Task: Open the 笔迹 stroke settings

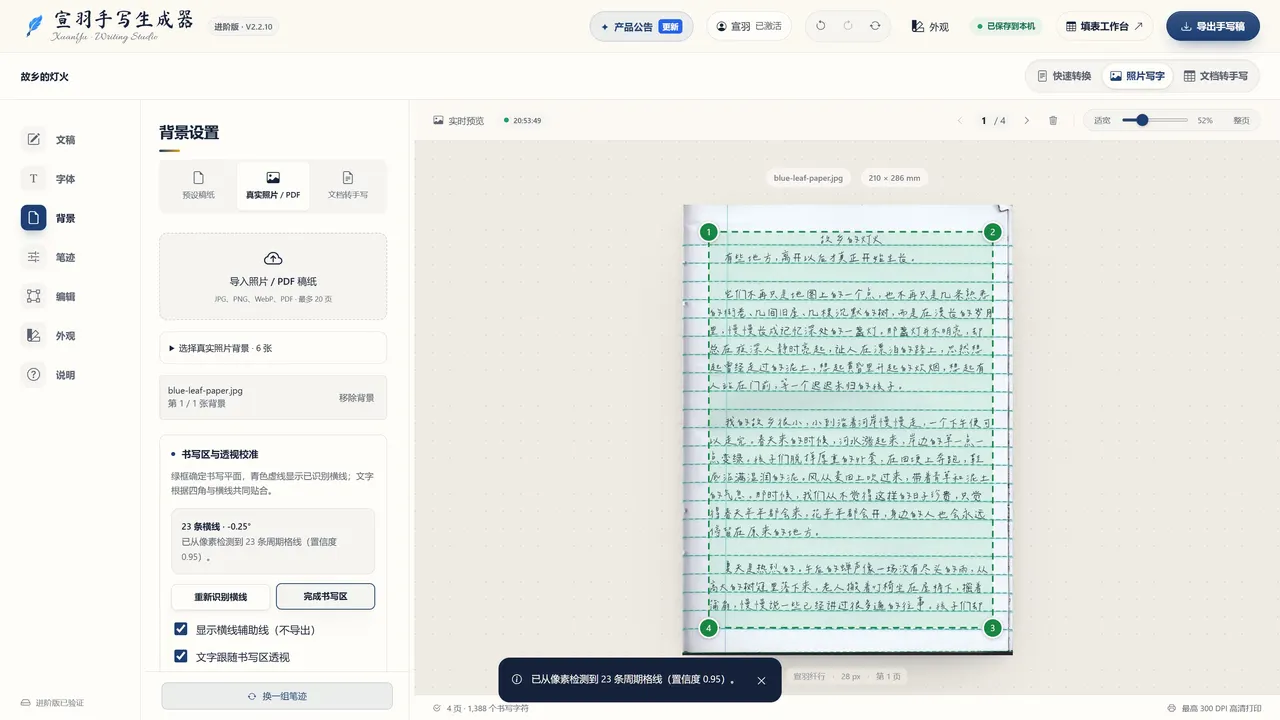Action: coord(49,257)
